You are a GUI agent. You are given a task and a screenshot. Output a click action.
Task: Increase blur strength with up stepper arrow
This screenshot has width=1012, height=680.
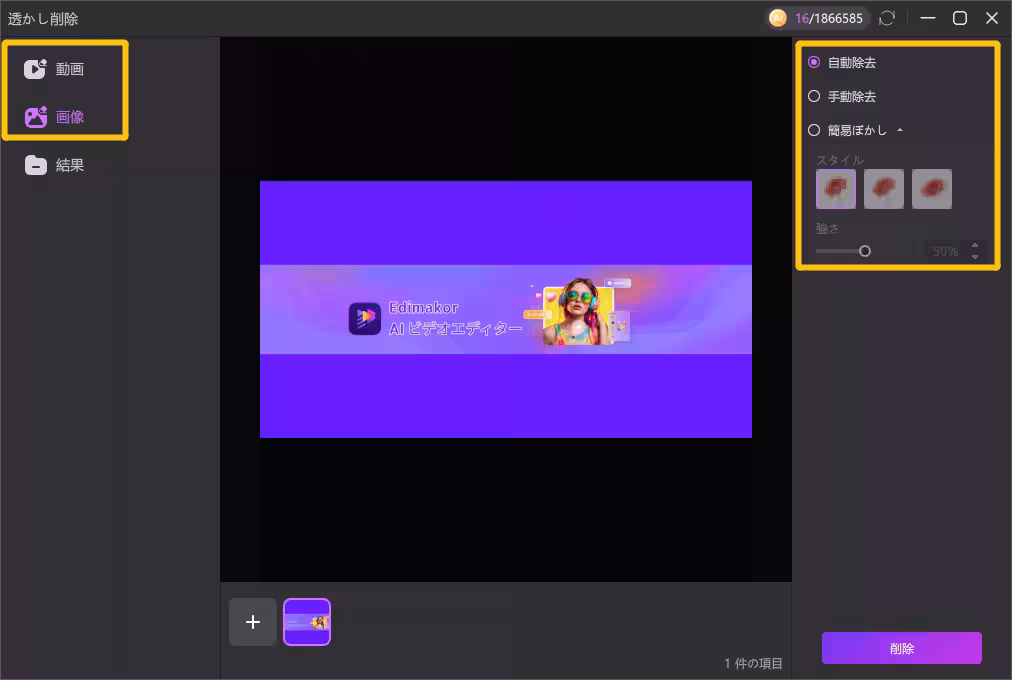tap(975, 245)
